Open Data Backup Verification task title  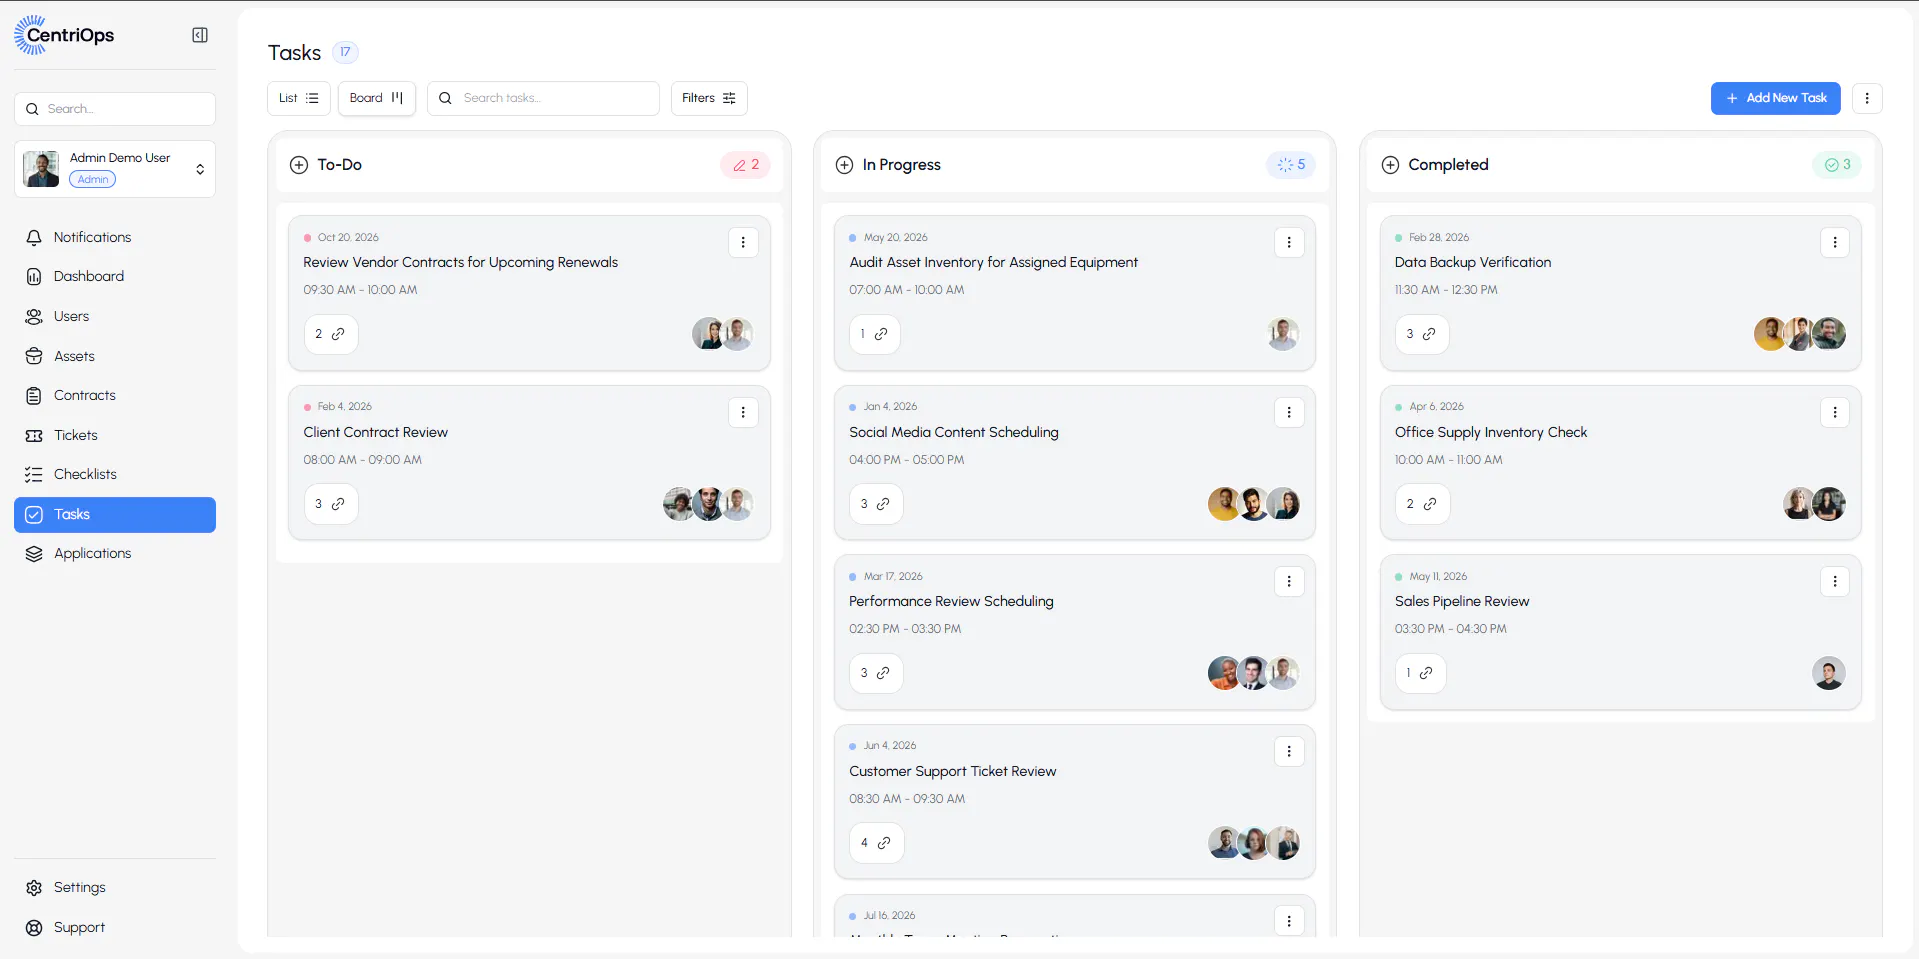coord(1473,263)
